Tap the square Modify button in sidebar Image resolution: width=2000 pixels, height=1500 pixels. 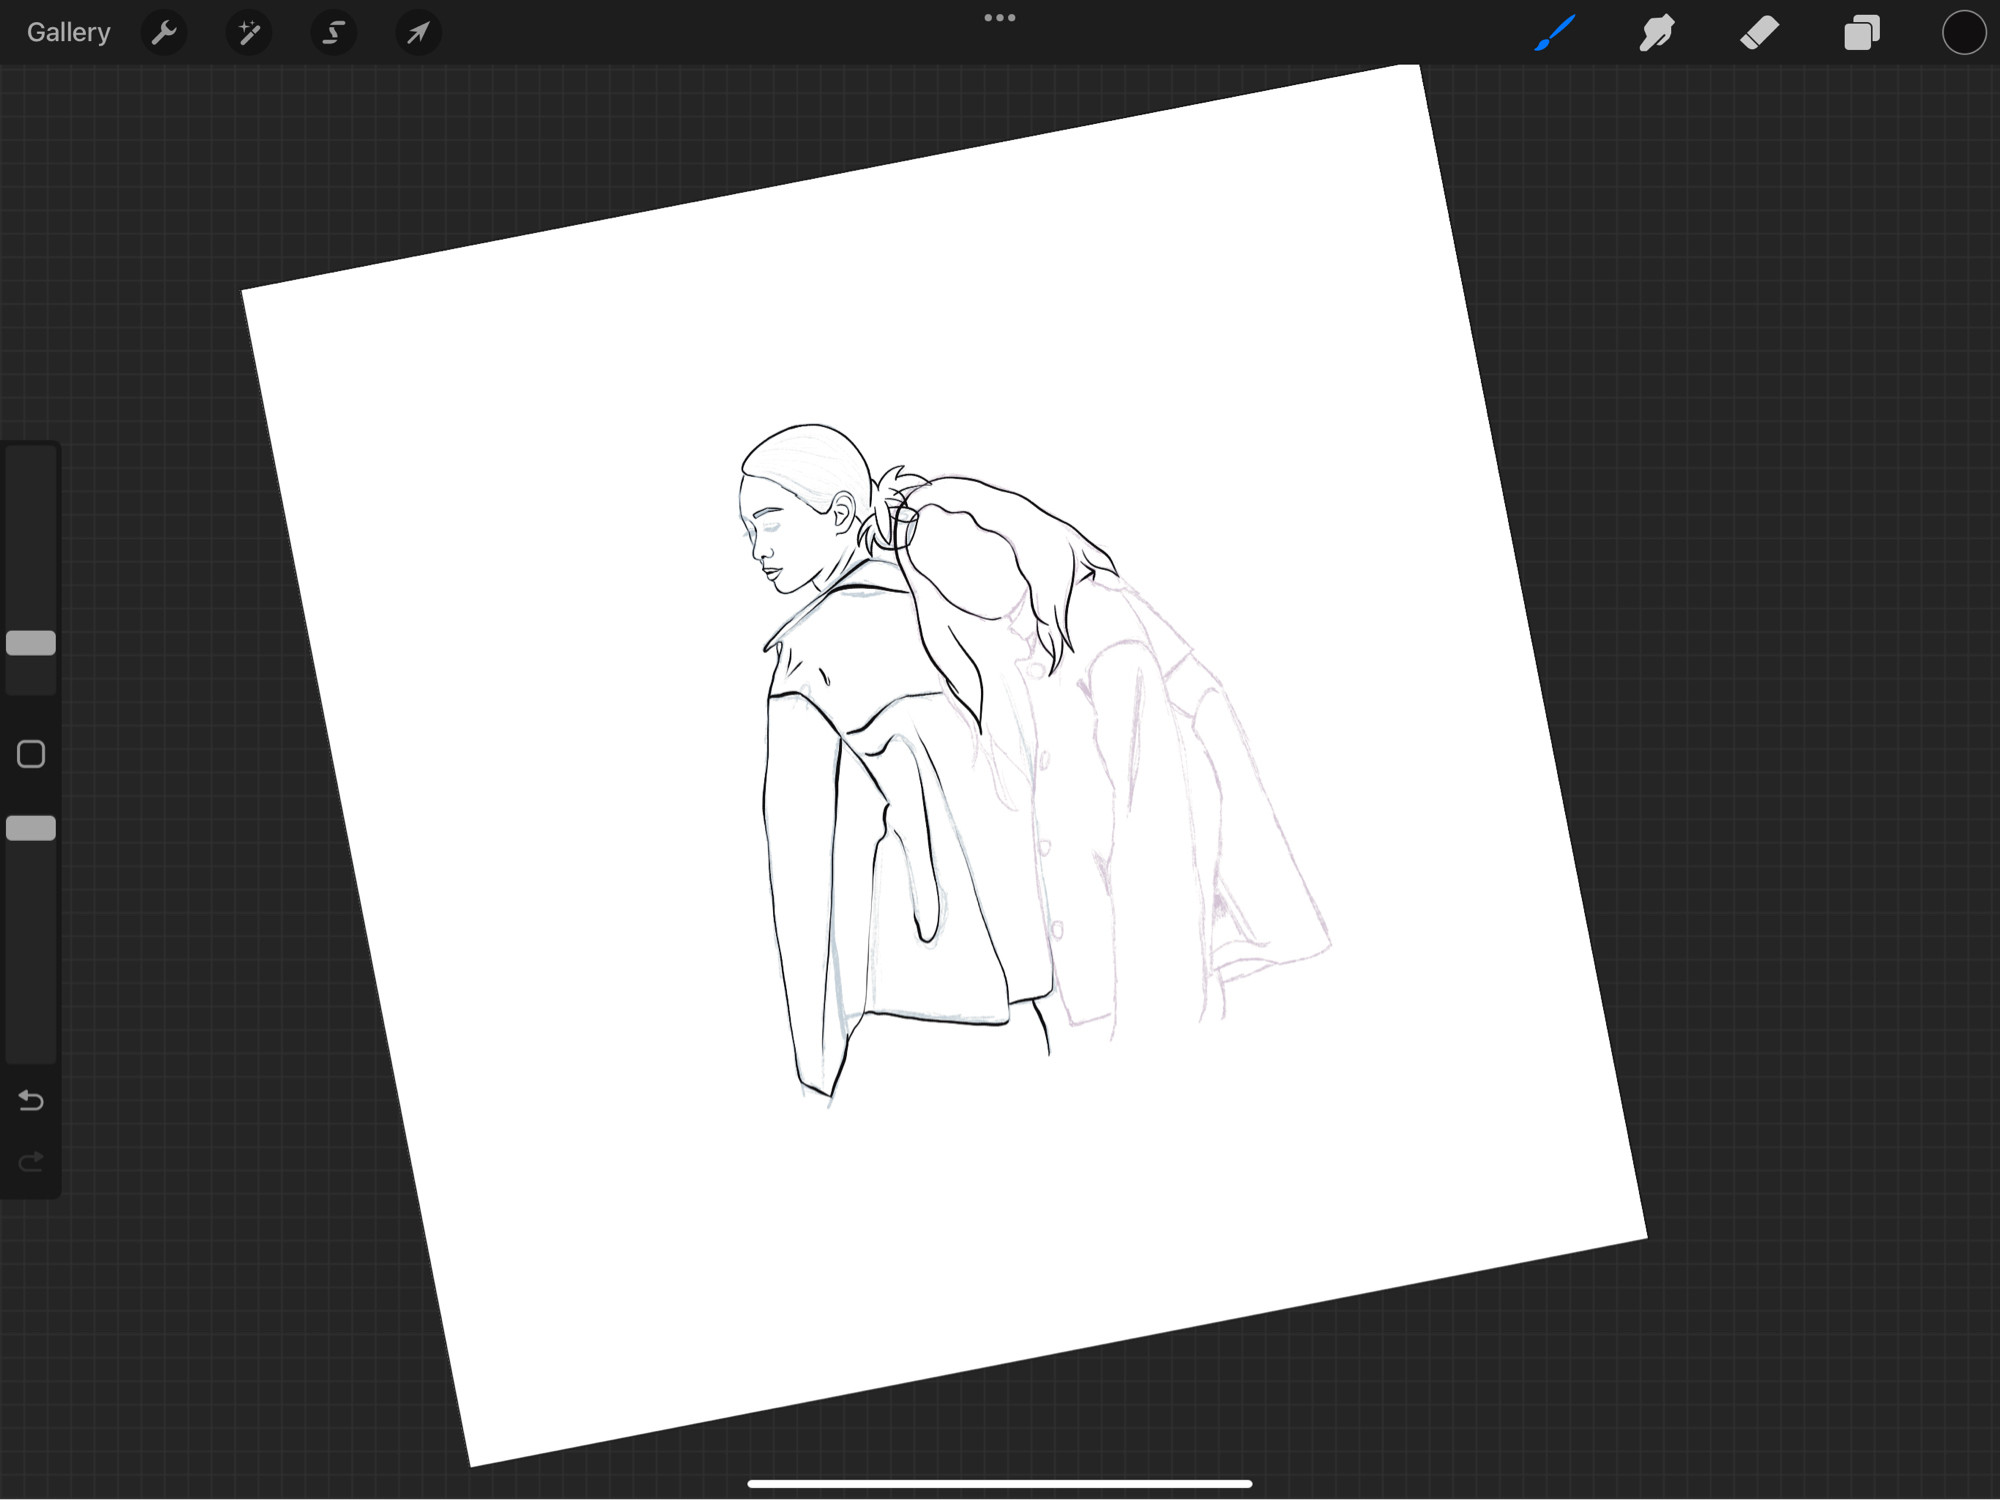(x=31, y=754)
